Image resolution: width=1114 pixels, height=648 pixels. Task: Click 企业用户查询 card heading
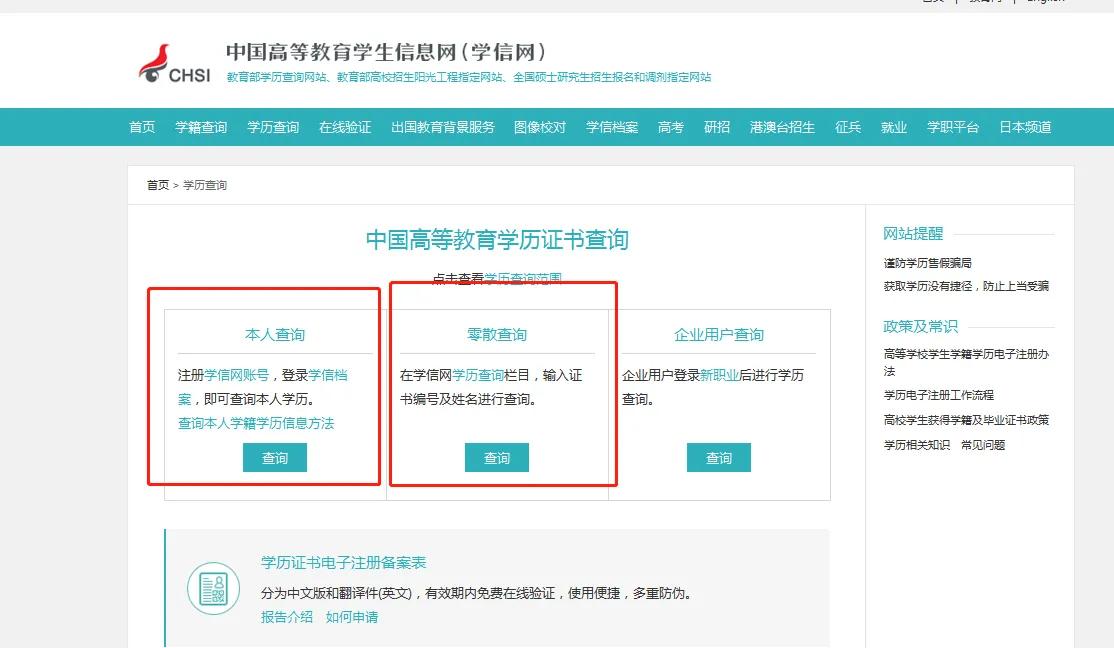point(718,335)
